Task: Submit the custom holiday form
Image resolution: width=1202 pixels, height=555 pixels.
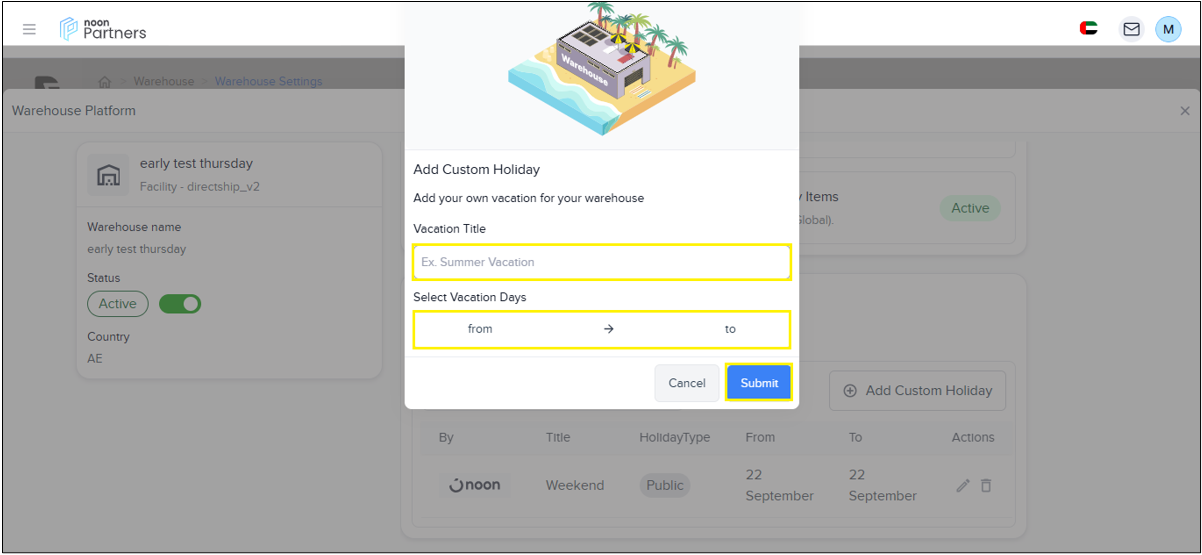Action: pos(759,383)
